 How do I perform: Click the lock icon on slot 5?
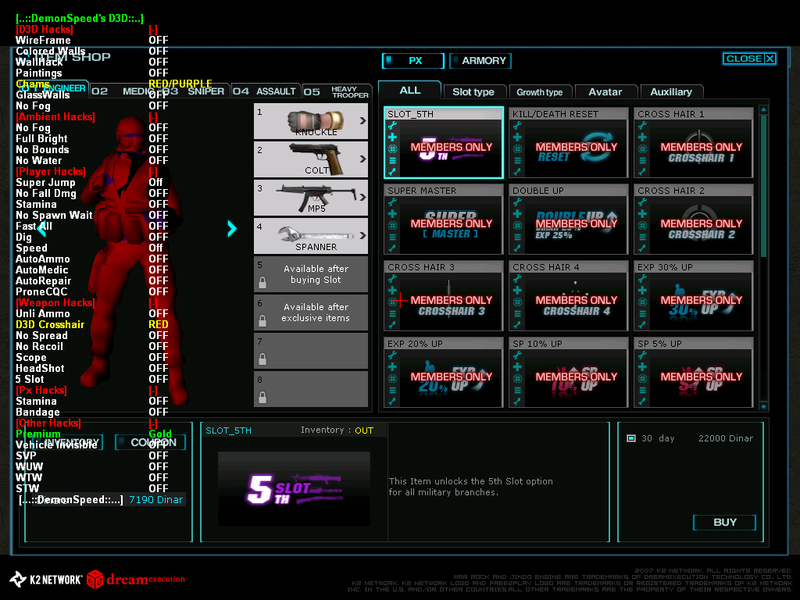(x=262, y=282)
